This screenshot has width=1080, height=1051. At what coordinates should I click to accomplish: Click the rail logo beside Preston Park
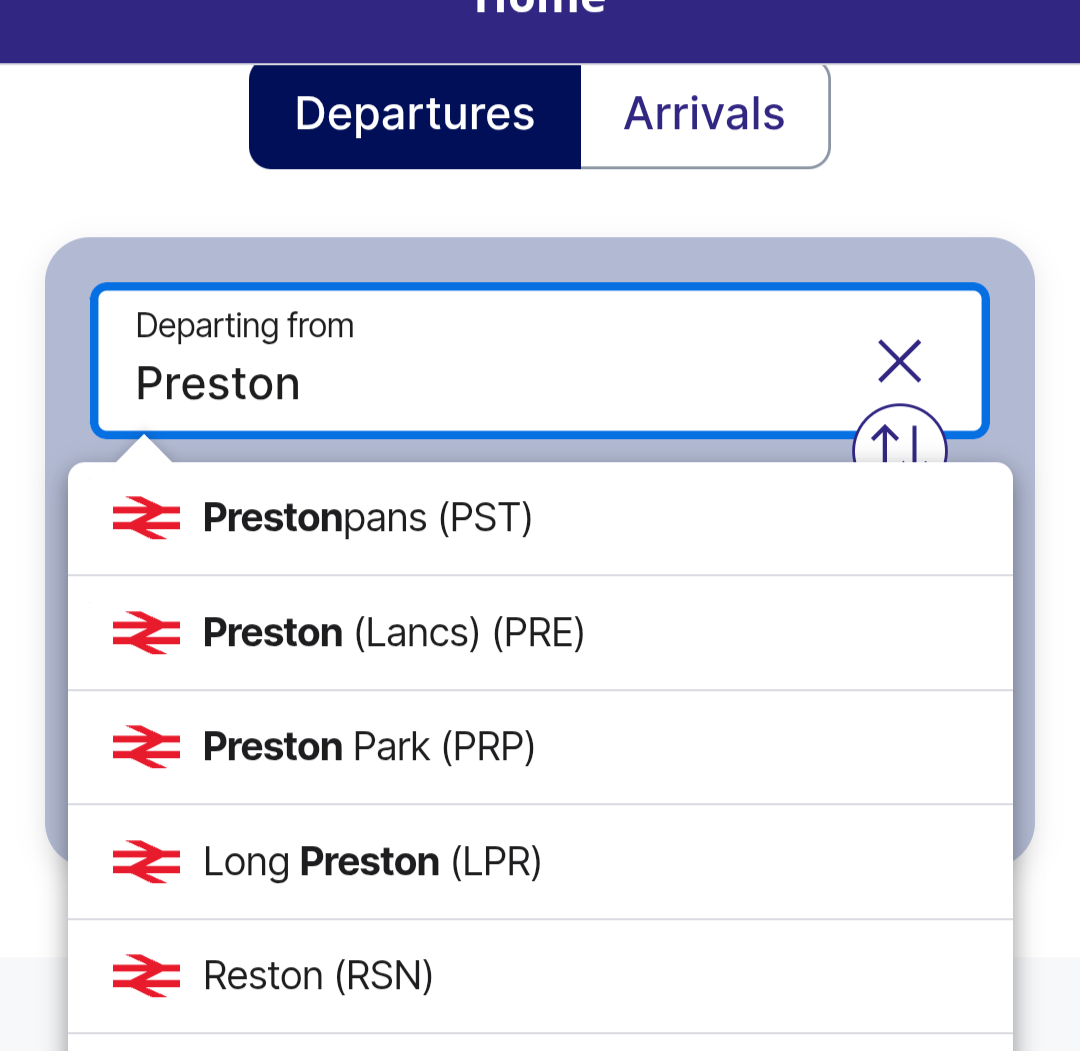point(146,747)
